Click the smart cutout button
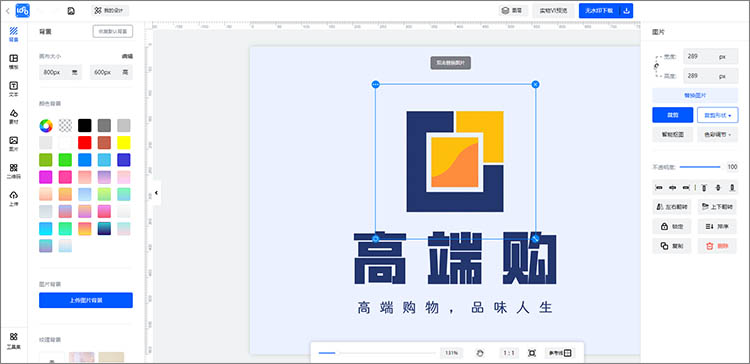The width and height of the screenshot is (750, 364). 673,135
